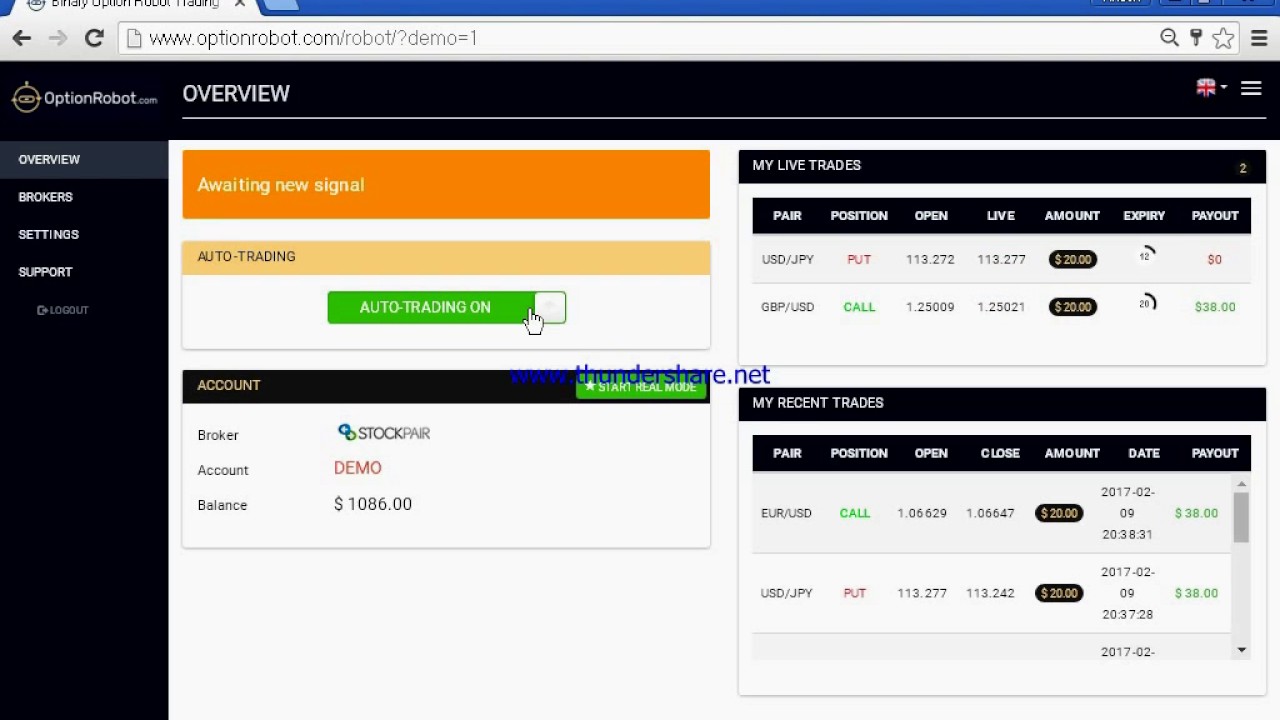Screen dimensions: 1280x720
Task: Click USD/JPY pair in live trades
Action: [x=787, y=259]
